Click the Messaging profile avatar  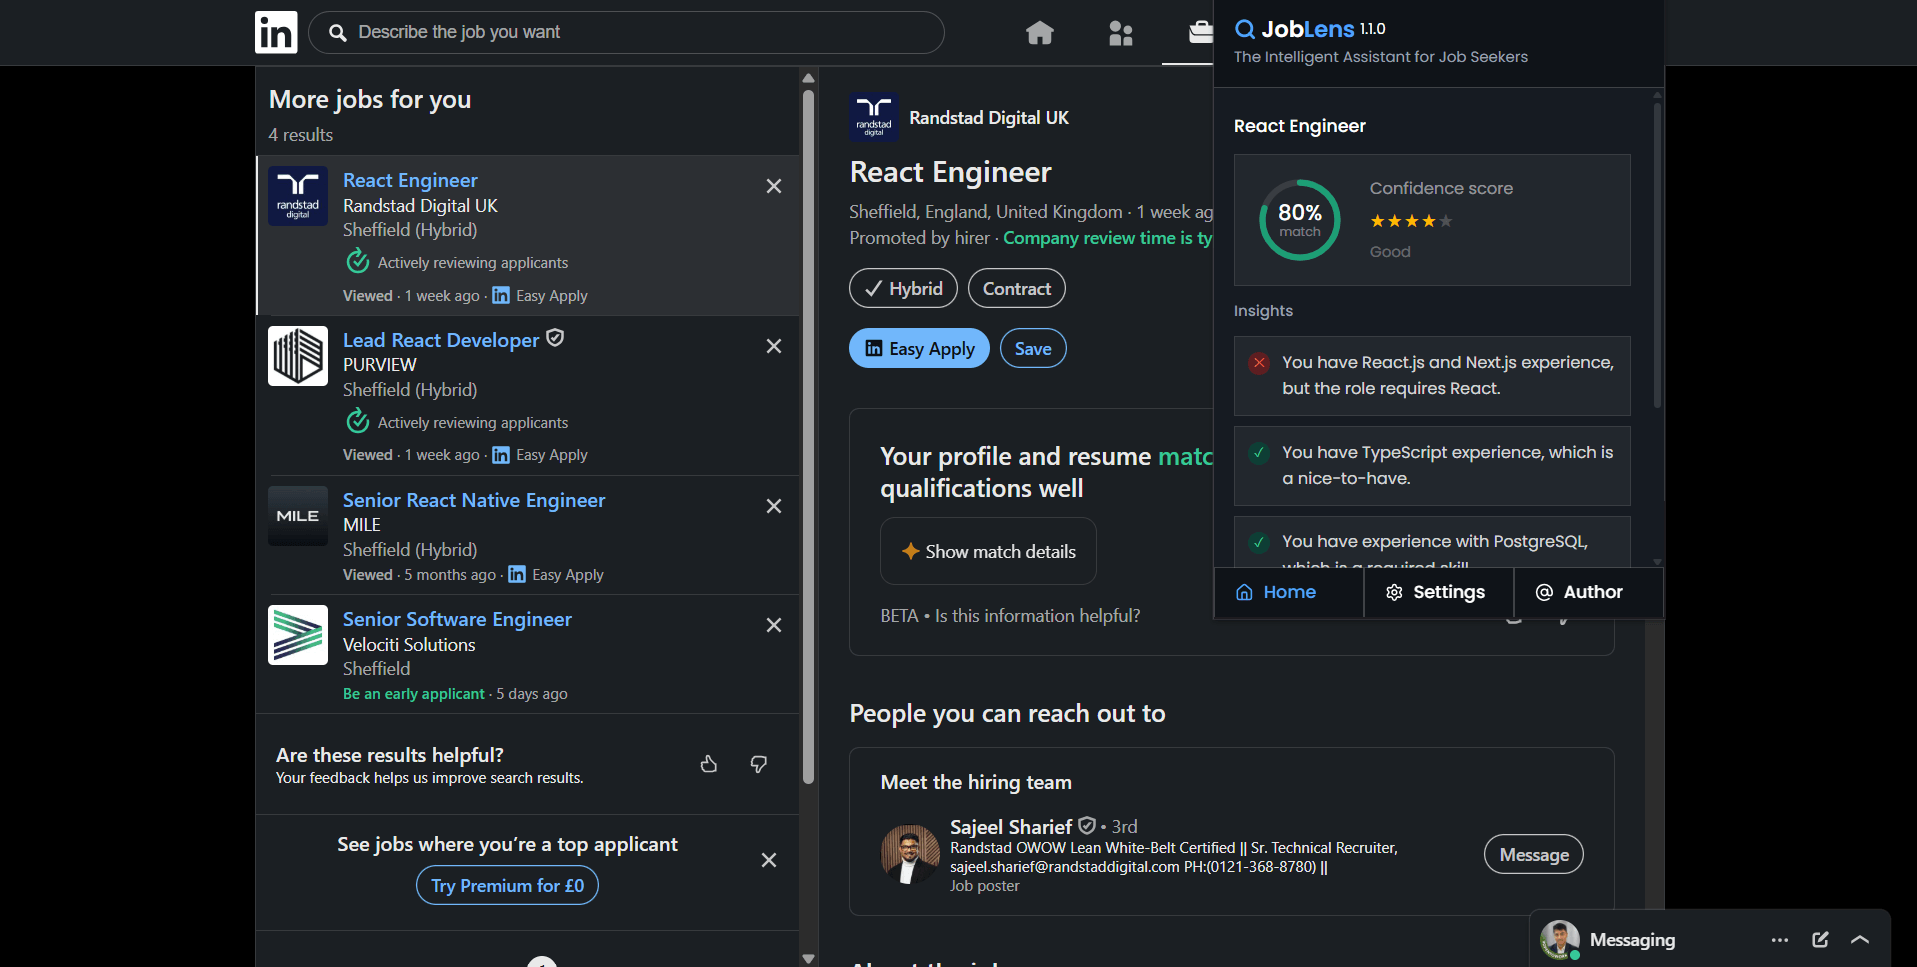point(1560,940)
